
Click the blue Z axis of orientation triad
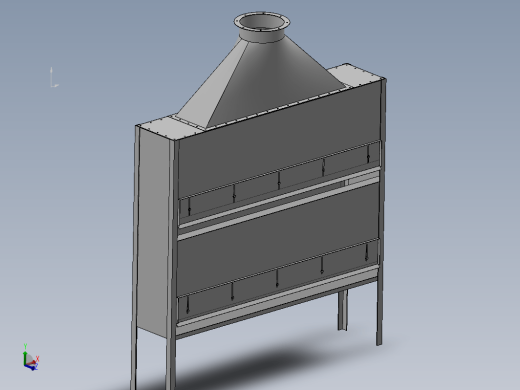31,367
